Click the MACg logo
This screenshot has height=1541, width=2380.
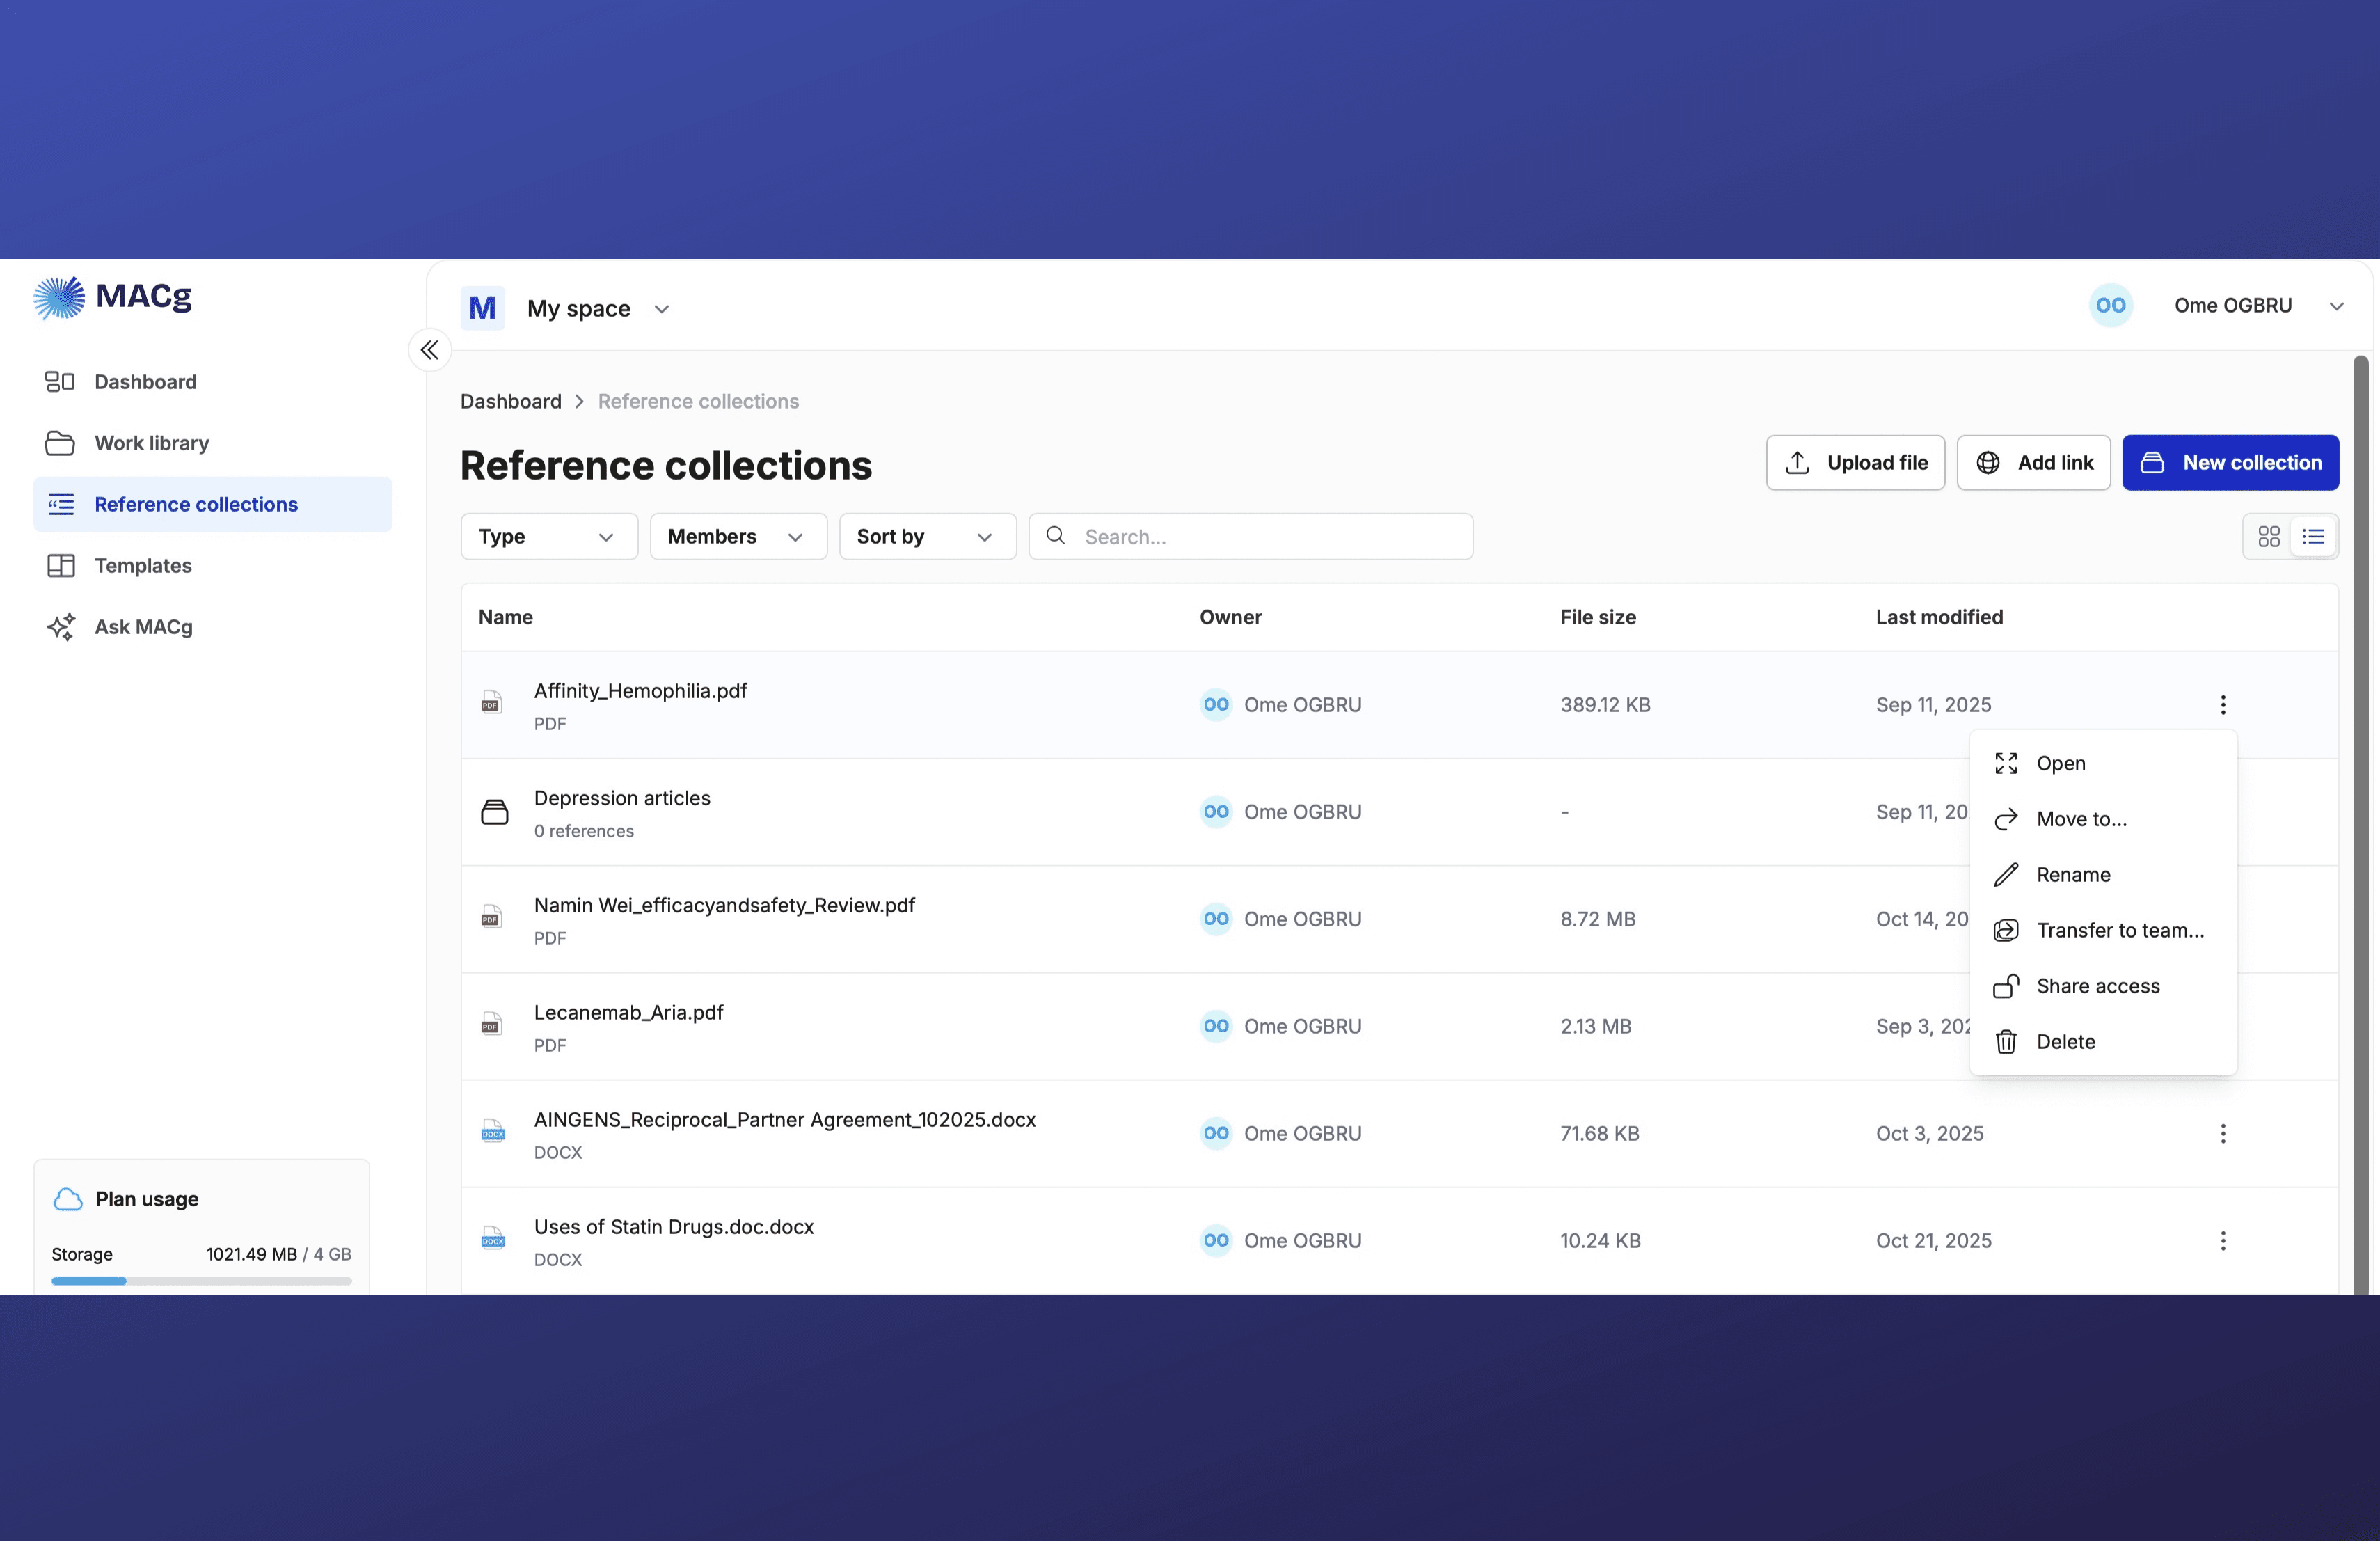tap(112, 297)
